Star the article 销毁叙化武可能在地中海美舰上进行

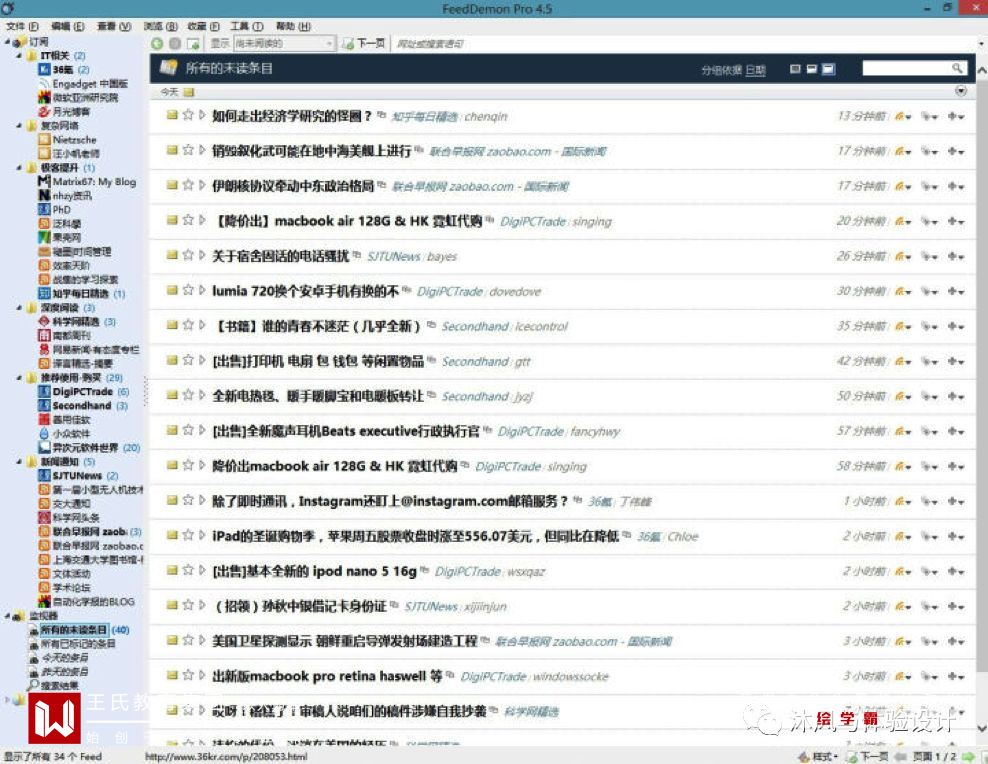point(188,150)
